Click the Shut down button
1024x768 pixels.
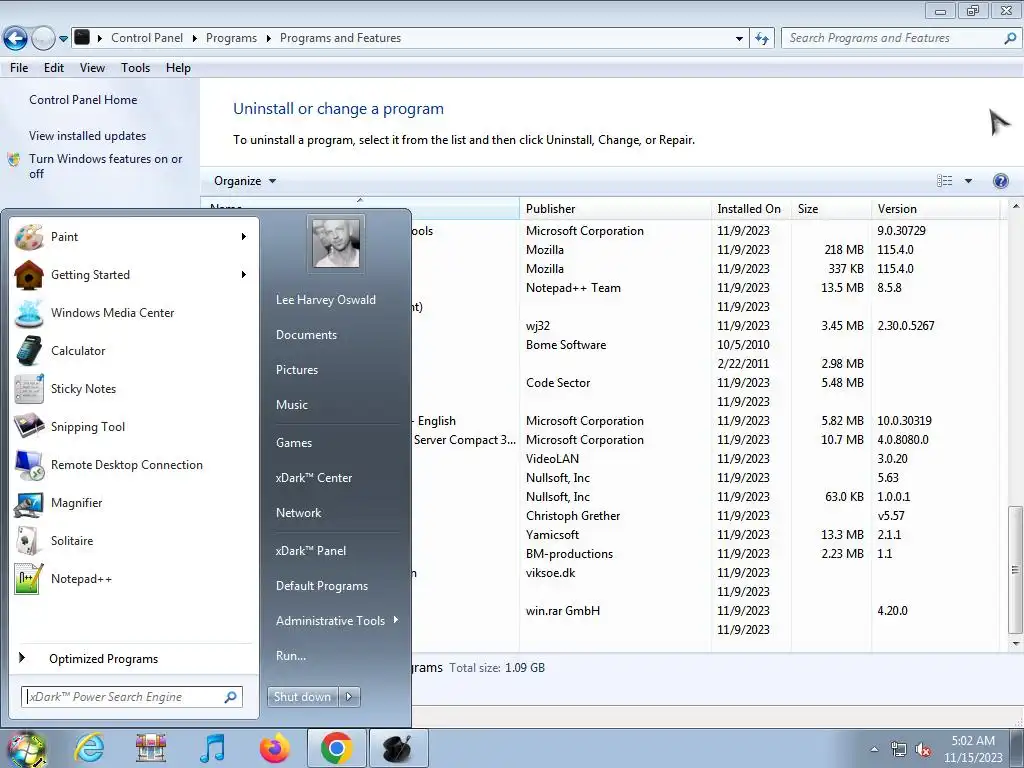(x=302, y=697)
